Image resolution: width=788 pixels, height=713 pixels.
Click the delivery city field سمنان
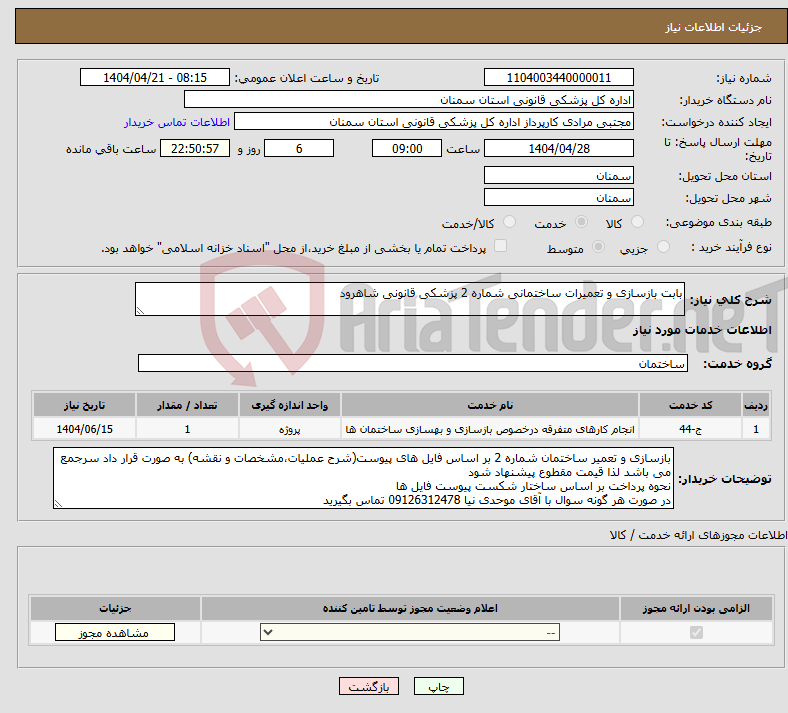coord(559,197)
